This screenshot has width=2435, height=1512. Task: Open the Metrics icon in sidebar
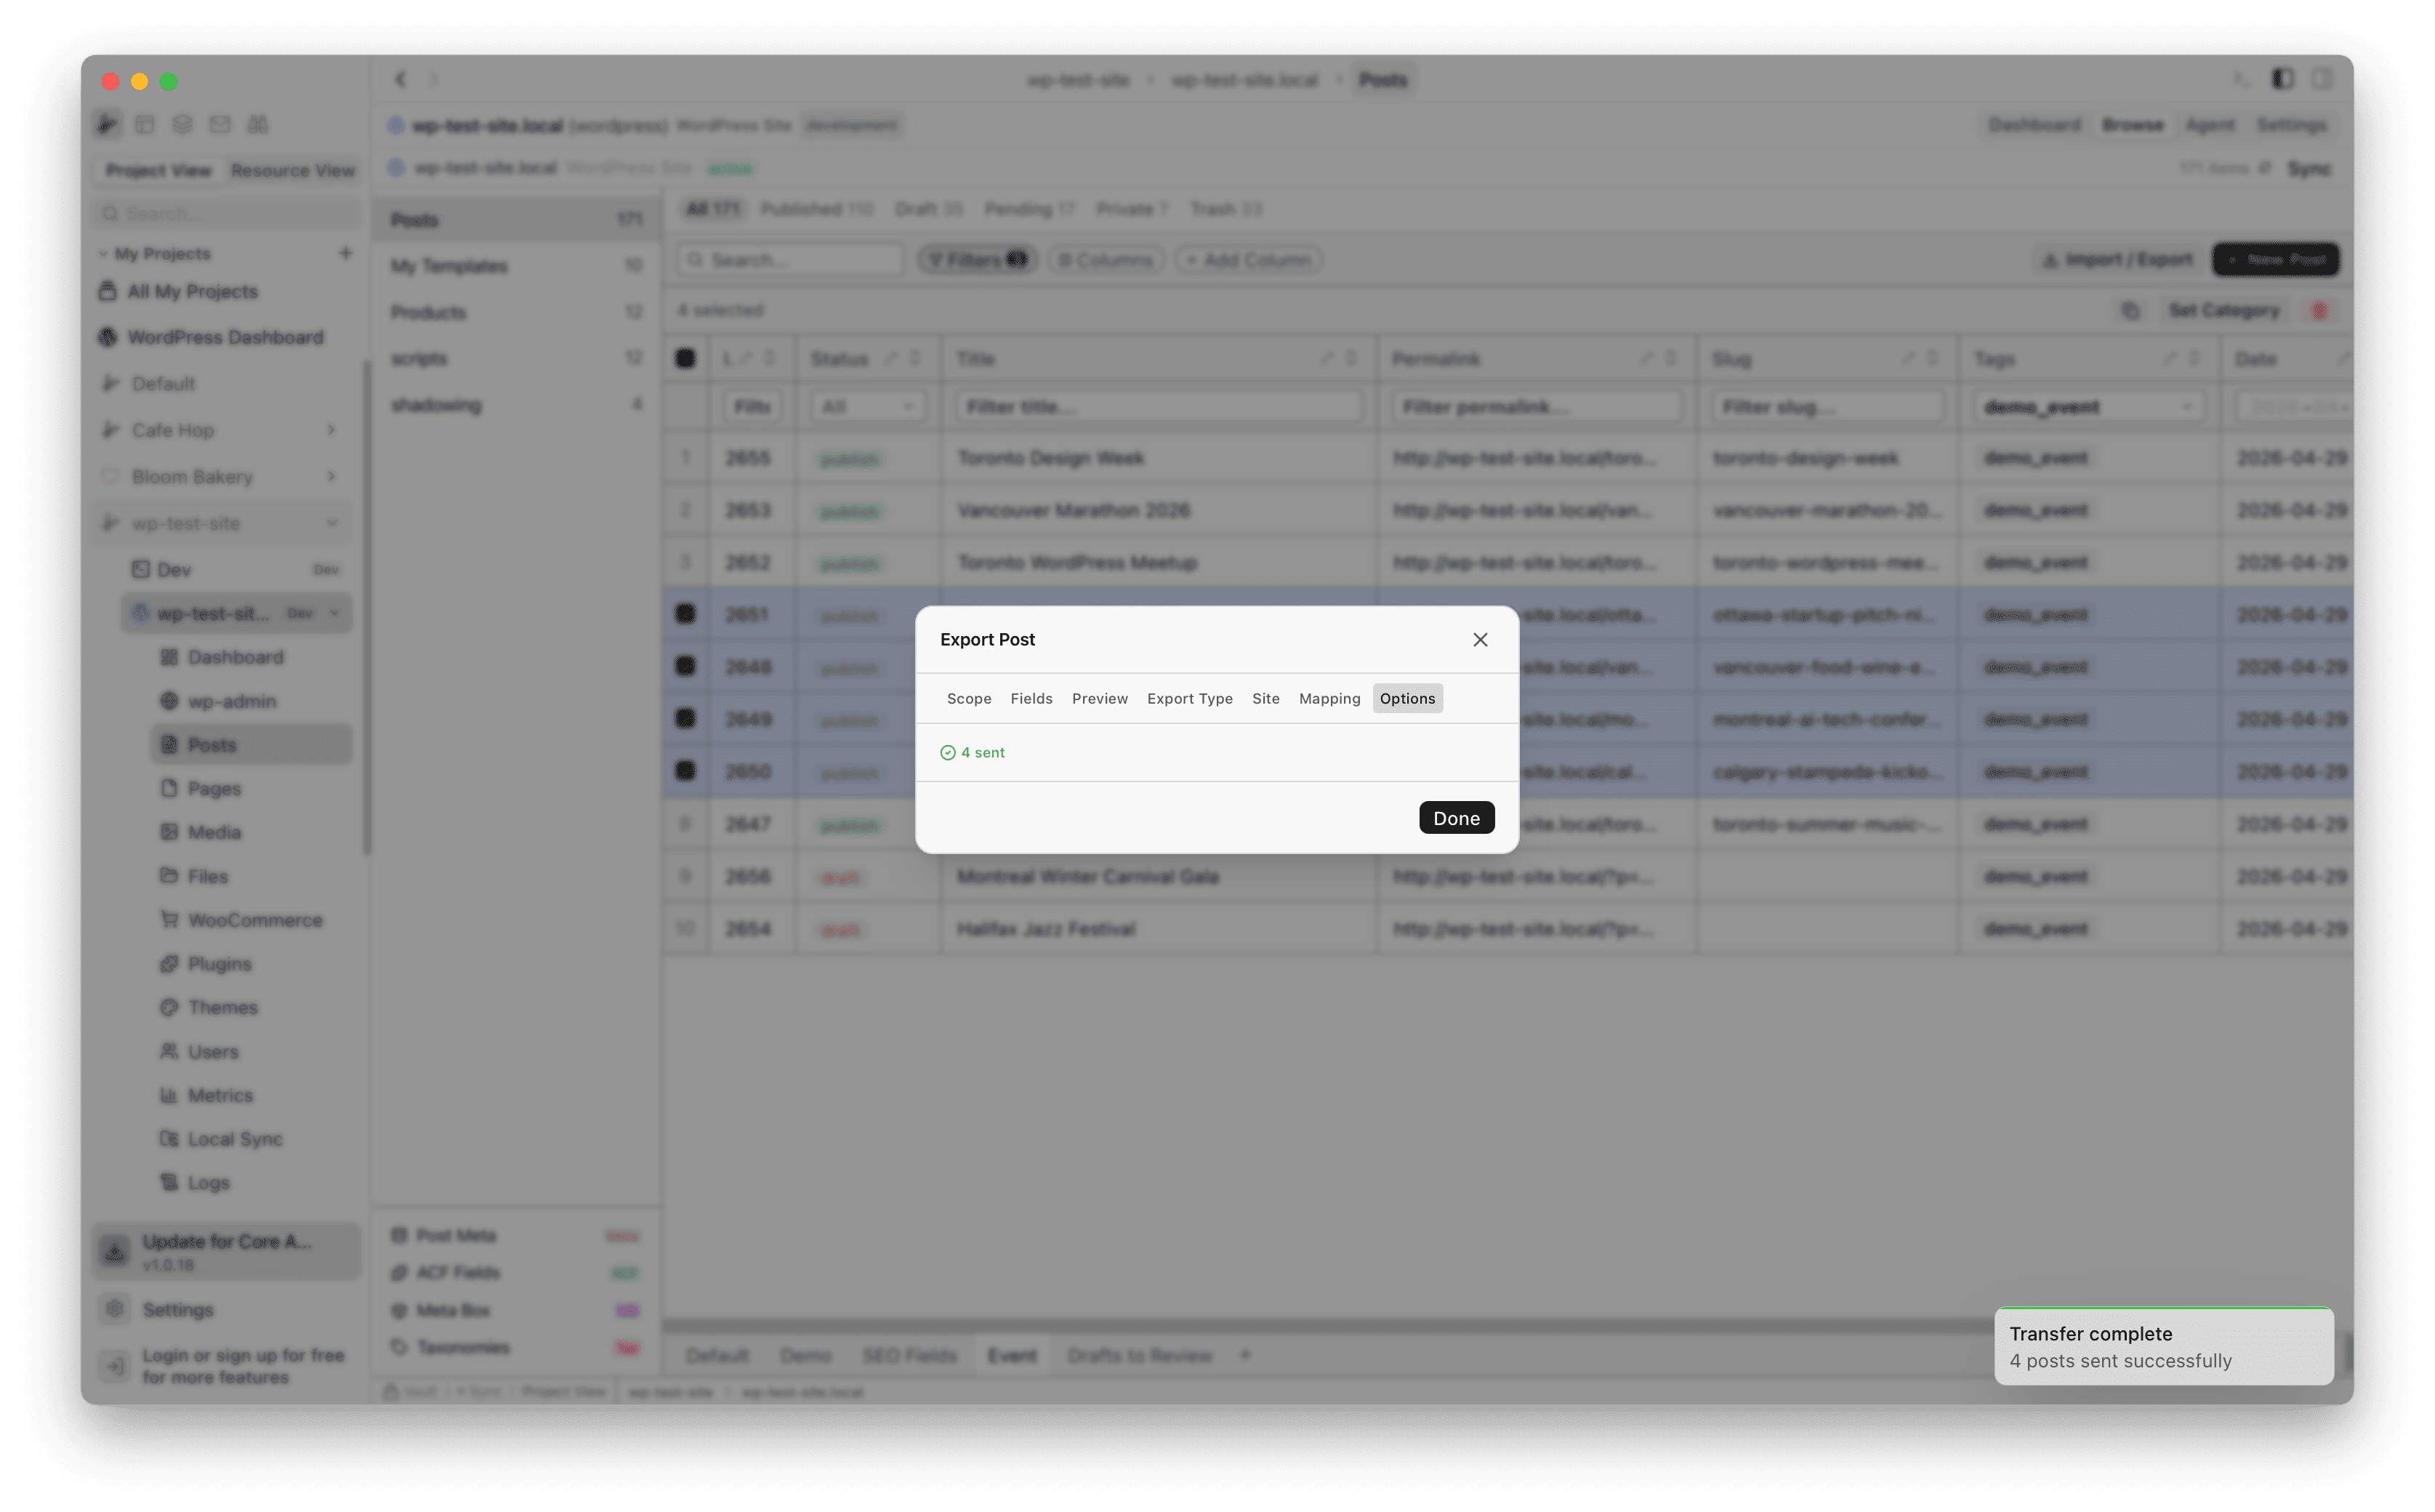[169, 1095]
